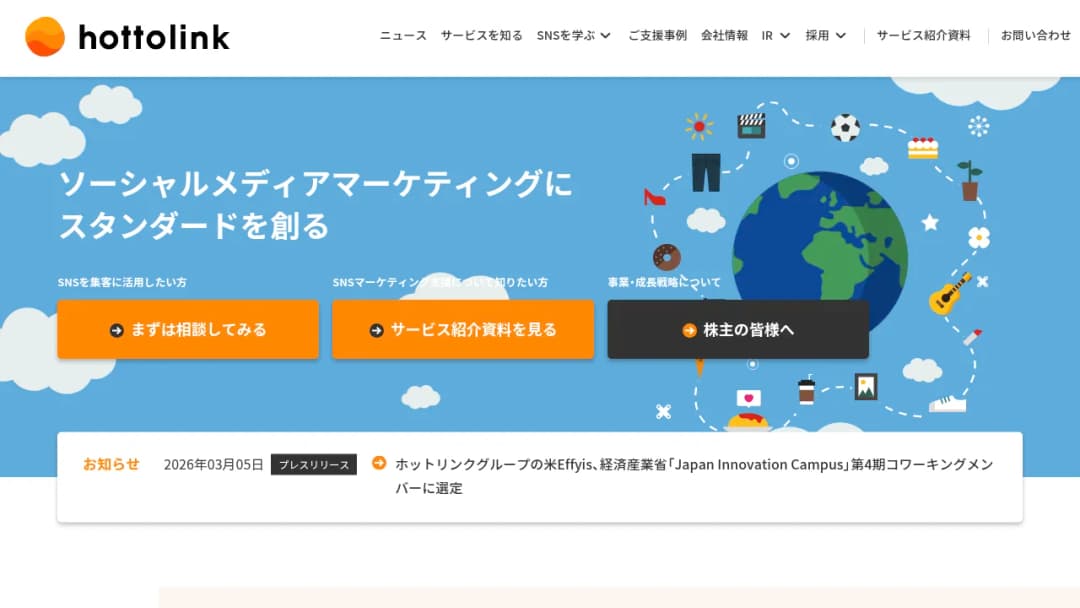Click the navy trousers icon
Screen dimensions: 1080x608
pyautogui.click(x=706, y=172)
